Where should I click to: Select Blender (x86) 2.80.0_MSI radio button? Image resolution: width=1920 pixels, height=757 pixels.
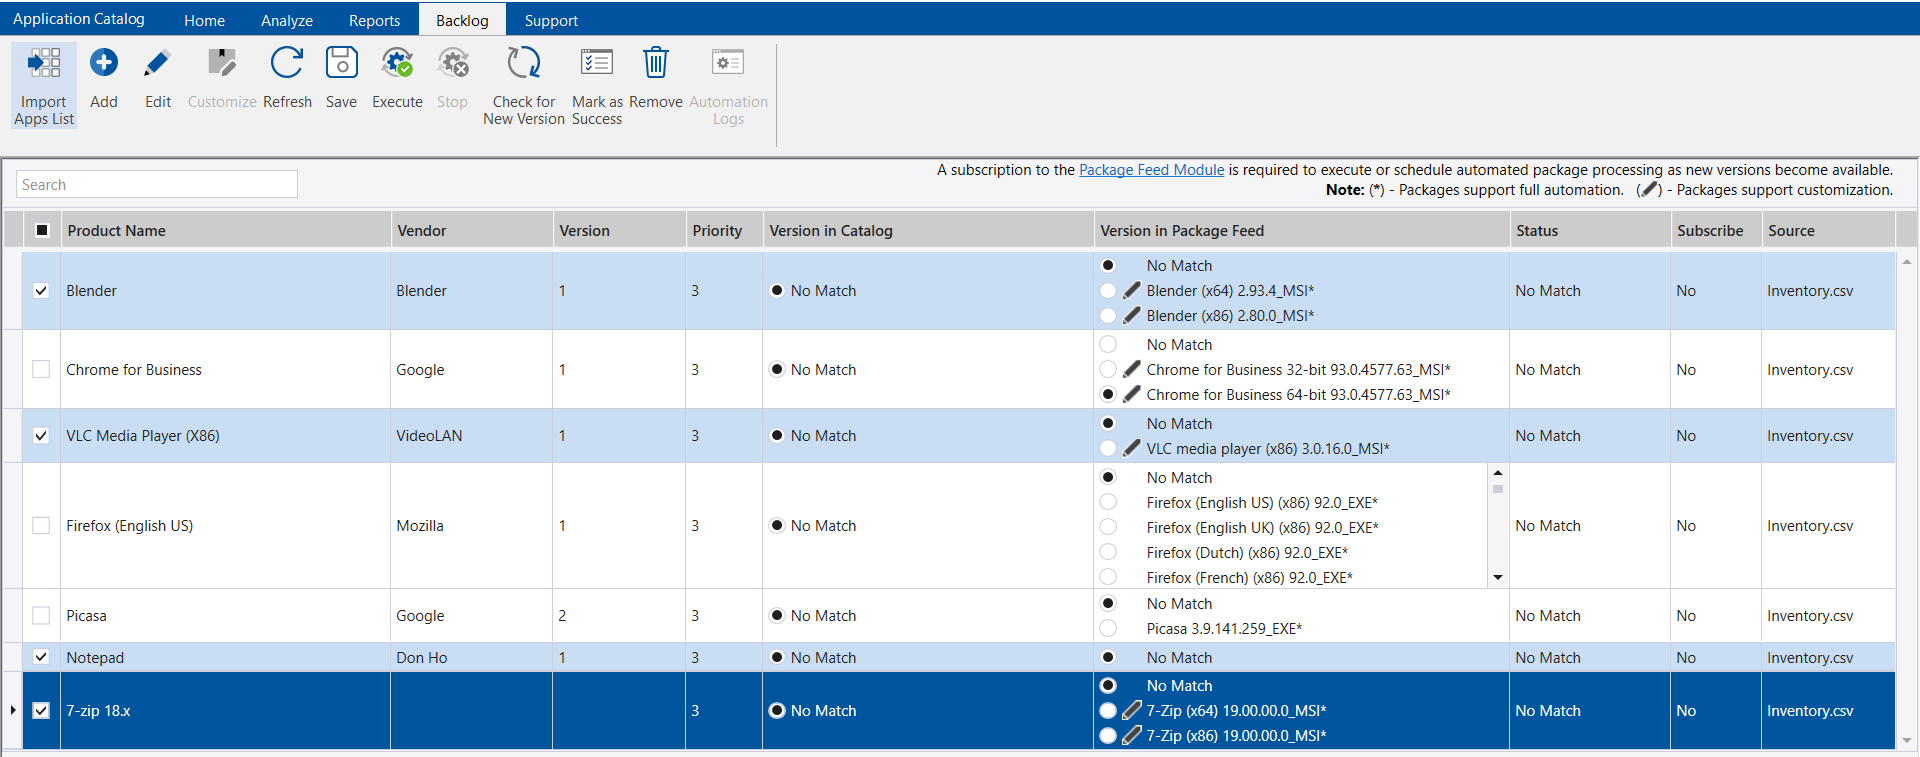1108,315
